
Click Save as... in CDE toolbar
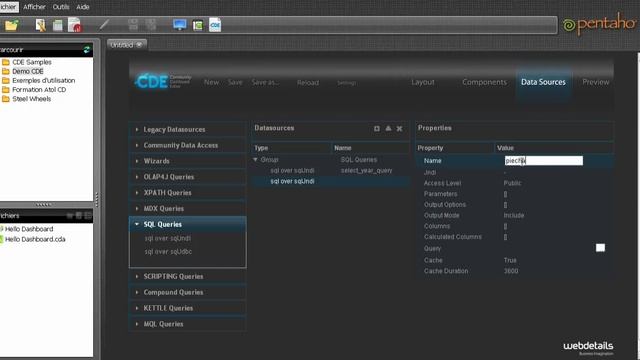tap(265, 82)
